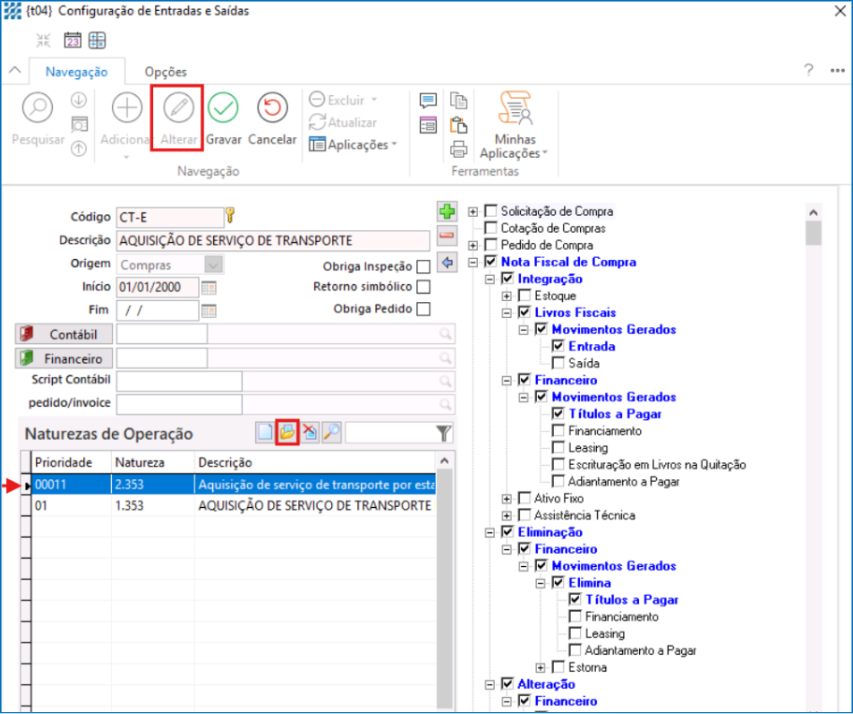
Task: Click the Financeiro button
Action: 64,358
